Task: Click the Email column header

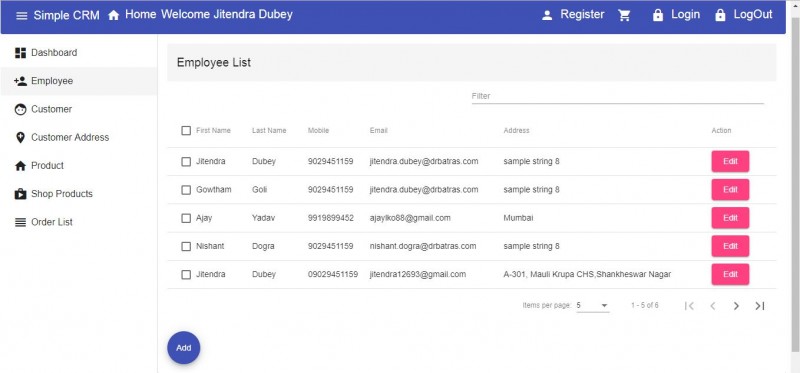Action: tap(379, 131)
